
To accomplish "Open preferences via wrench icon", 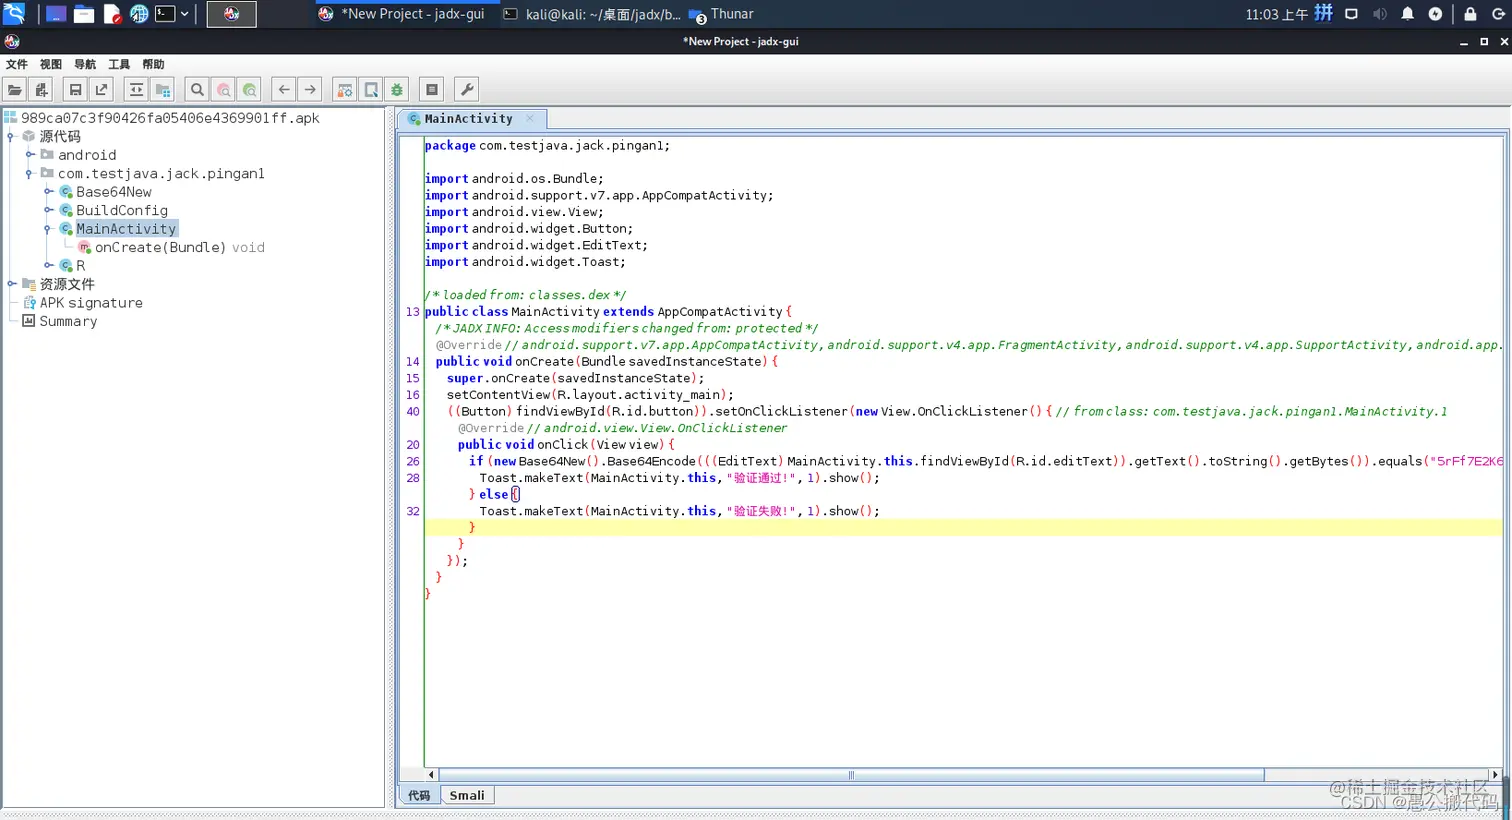I will point(466,90).
